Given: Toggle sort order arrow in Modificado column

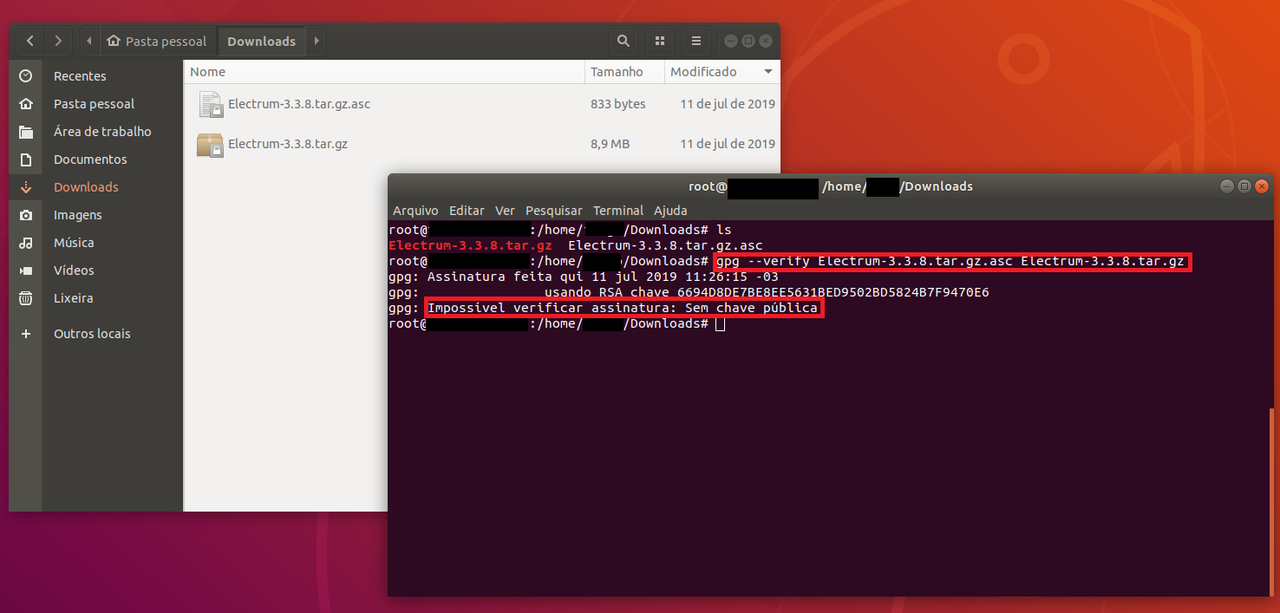Looking at the screenshot, I should coord(768,72).
